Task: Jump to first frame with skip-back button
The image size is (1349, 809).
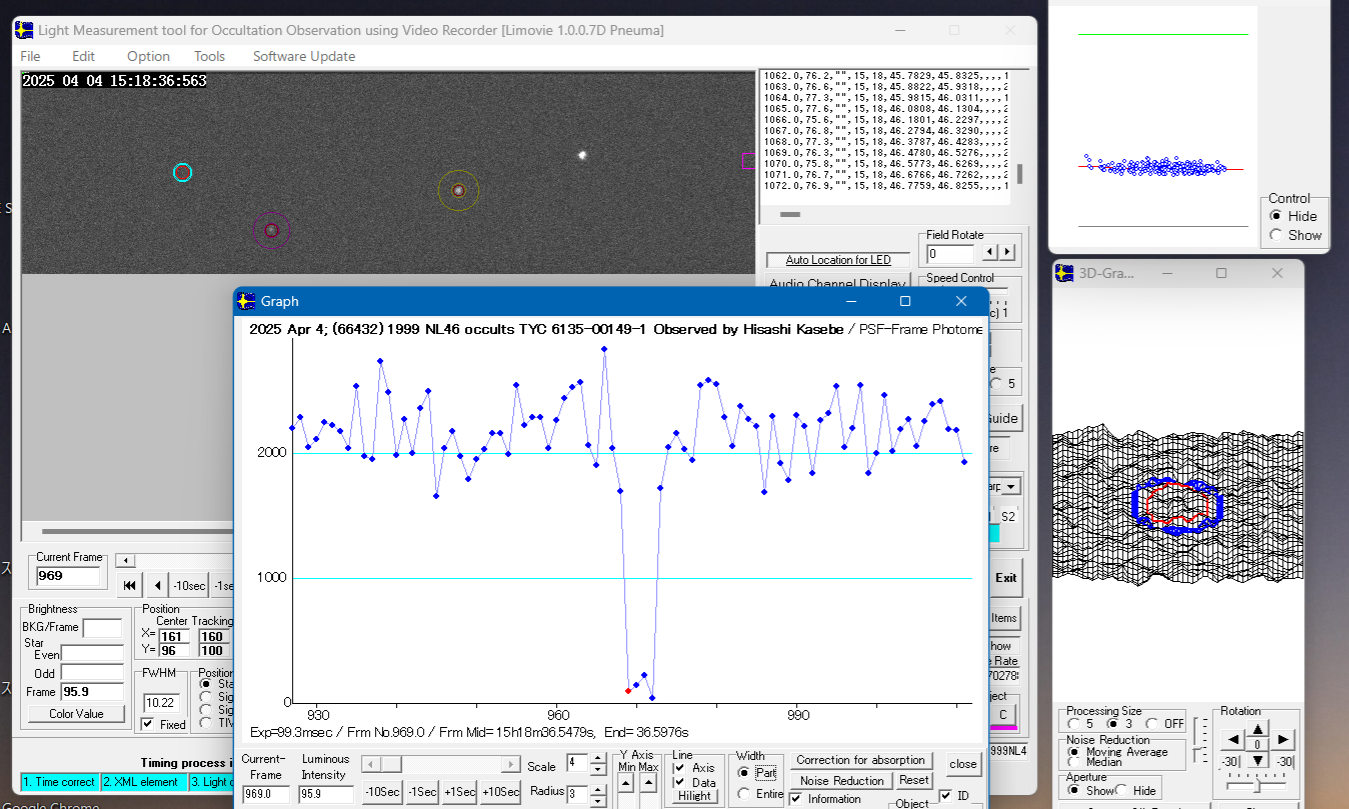Action: pyautogui.click(x=130, y=585)
